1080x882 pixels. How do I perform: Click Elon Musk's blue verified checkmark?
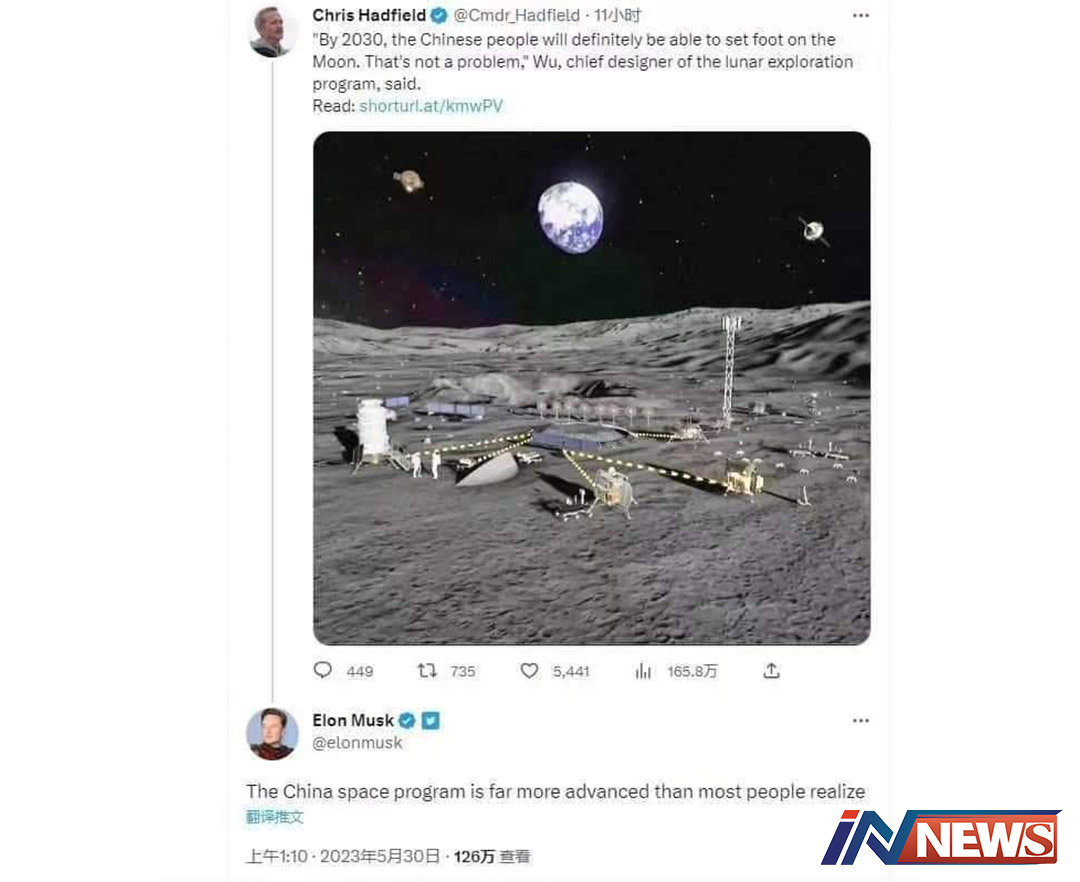pos(407,720)
